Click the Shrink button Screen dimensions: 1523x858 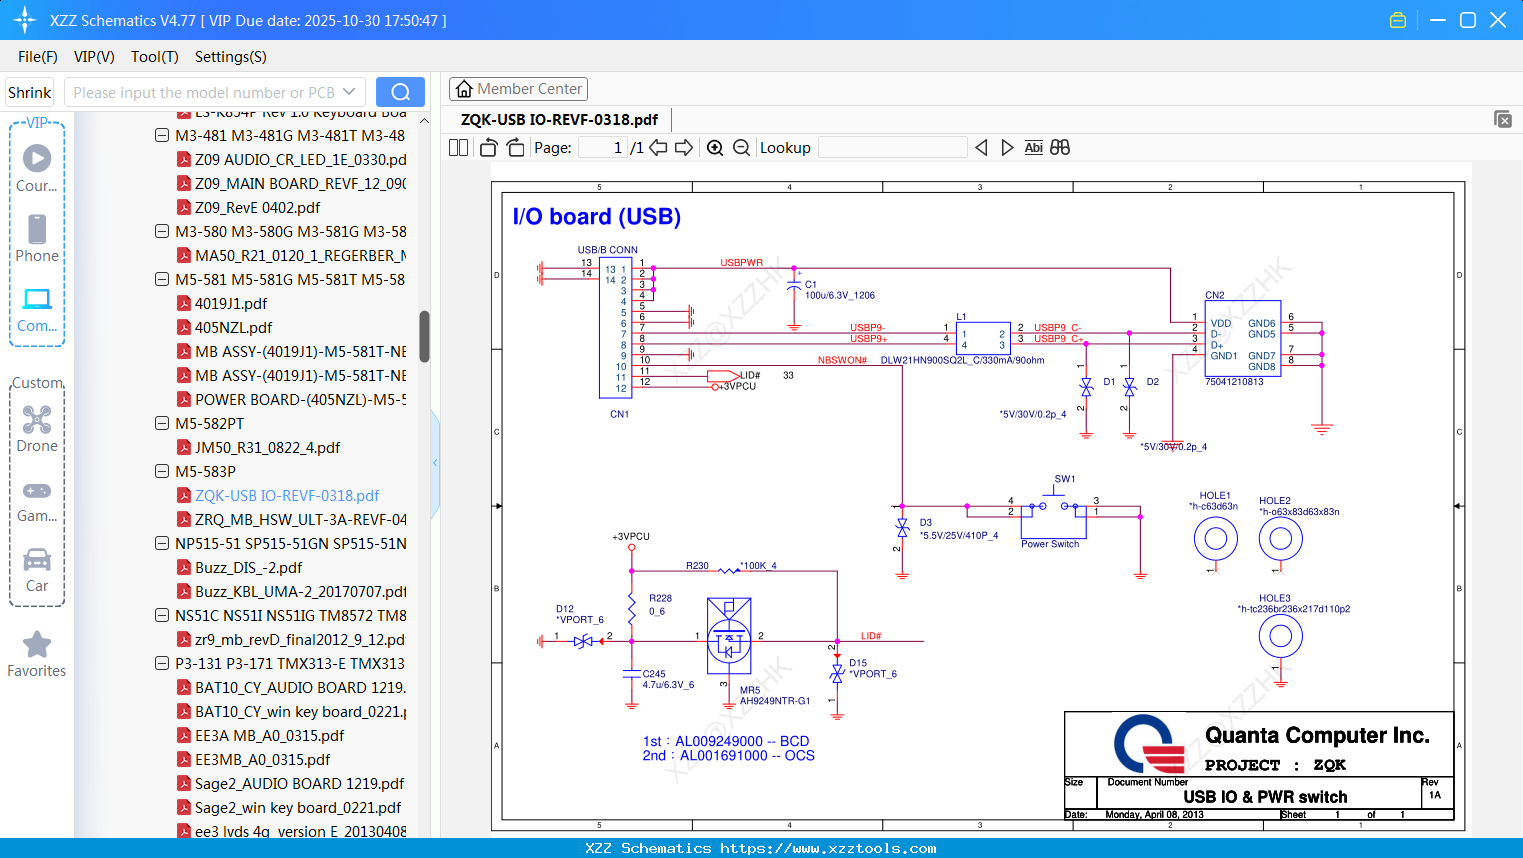pos(29,92)
